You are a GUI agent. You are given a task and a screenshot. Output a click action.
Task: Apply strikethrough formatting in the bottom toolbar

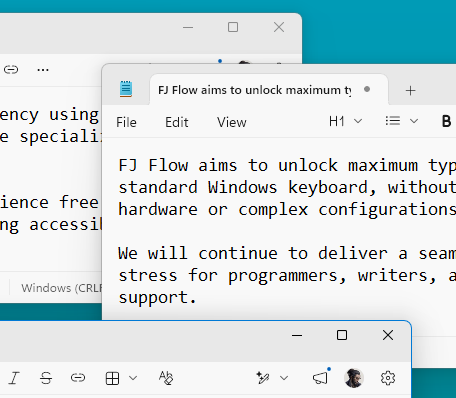[46, 378]
